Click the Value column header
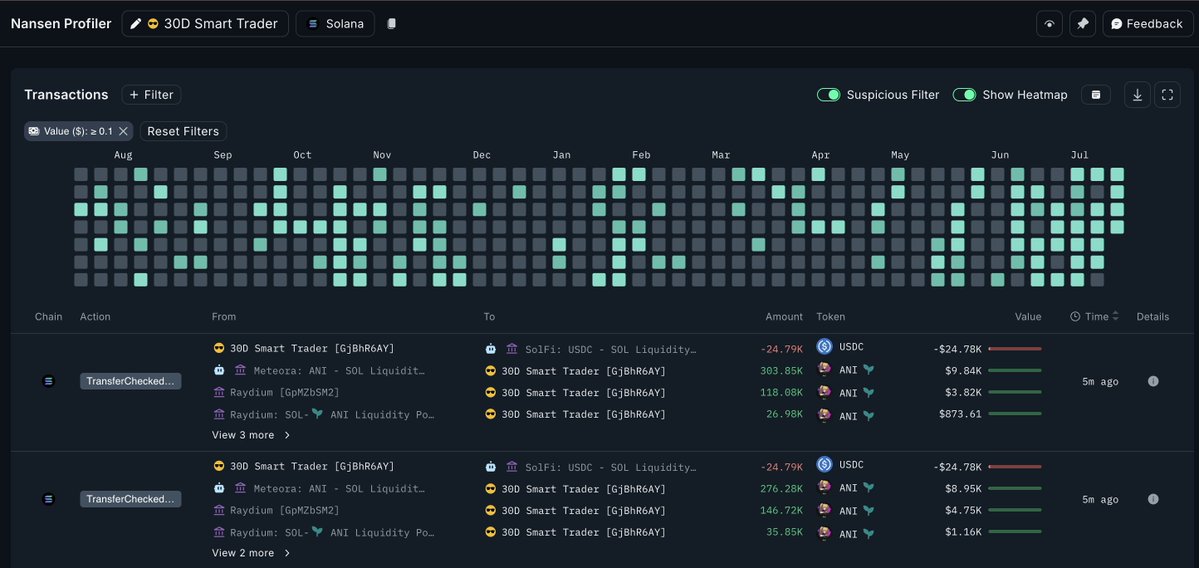The width and height of the screenshot is (1199, 568). pos(1028,316)
